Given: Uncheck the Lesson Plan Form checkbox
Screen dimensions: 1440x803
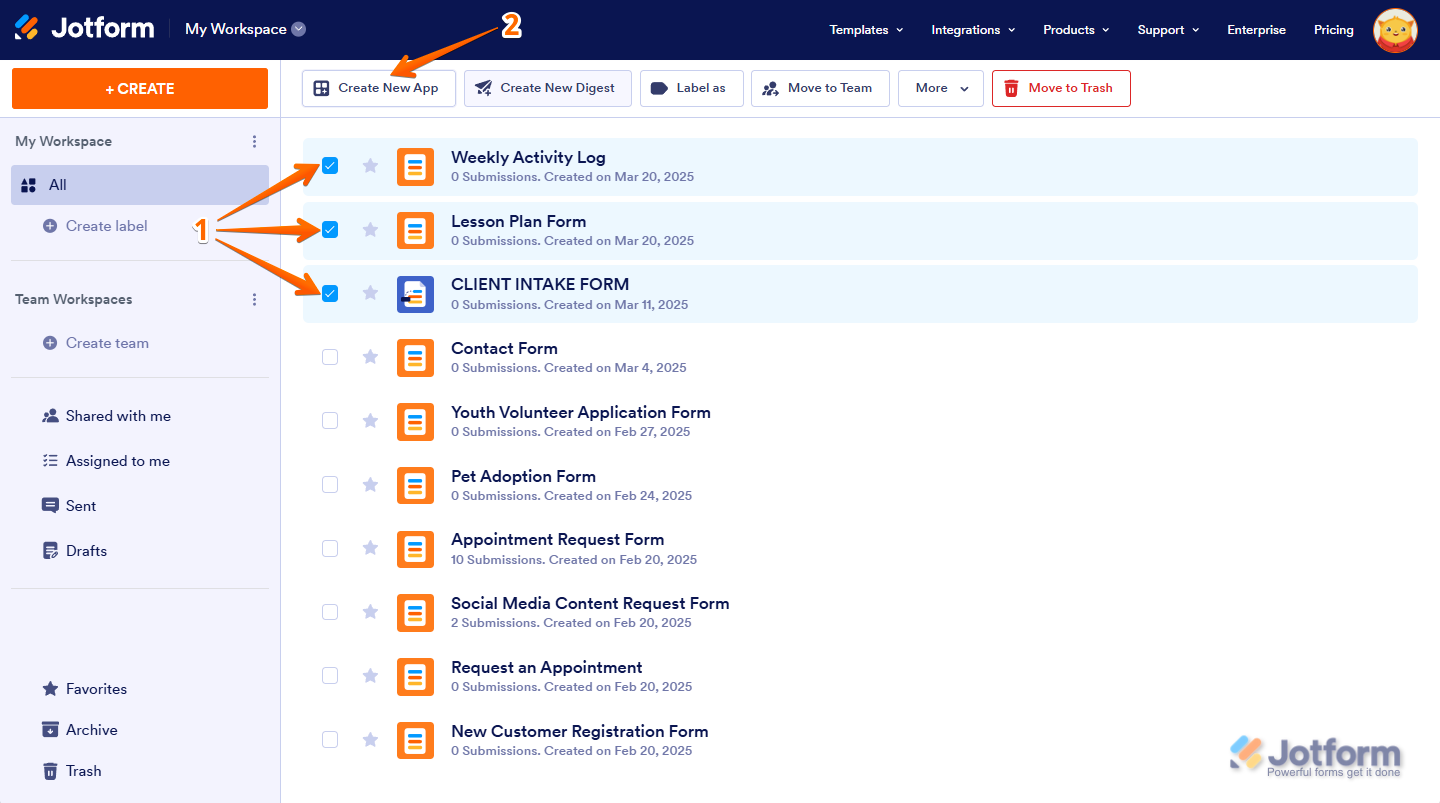Looking at the screenshot, I should (x=330, y=230).
